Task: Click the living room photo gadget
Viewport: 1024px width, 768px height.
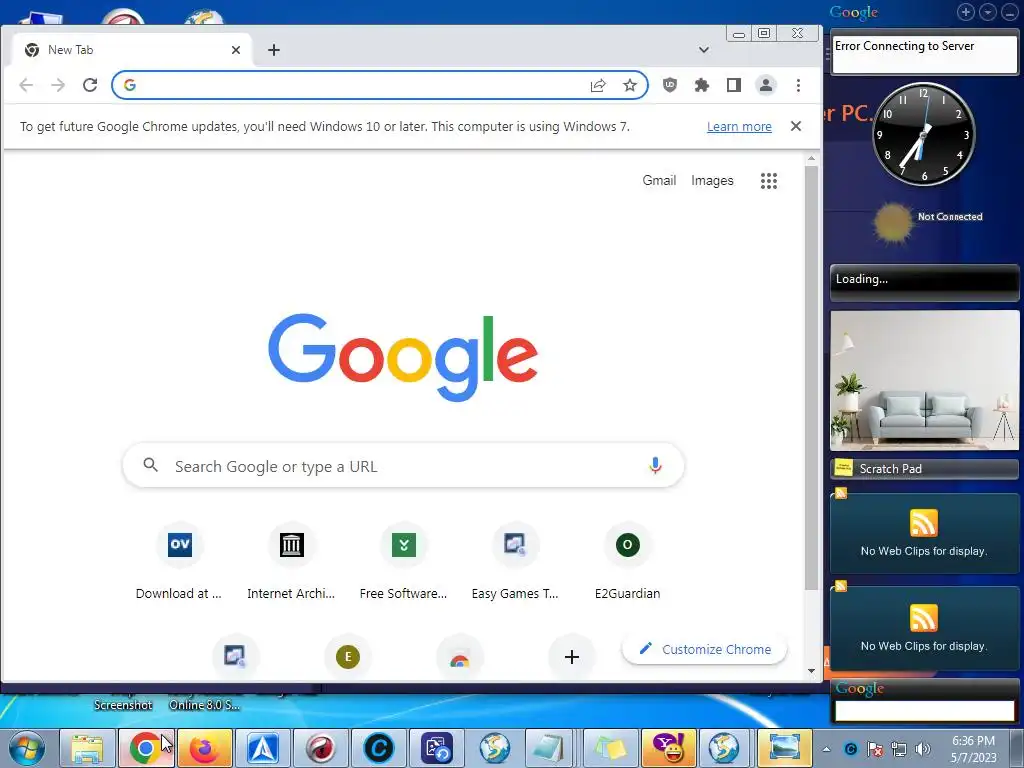Action: point(924,380)
